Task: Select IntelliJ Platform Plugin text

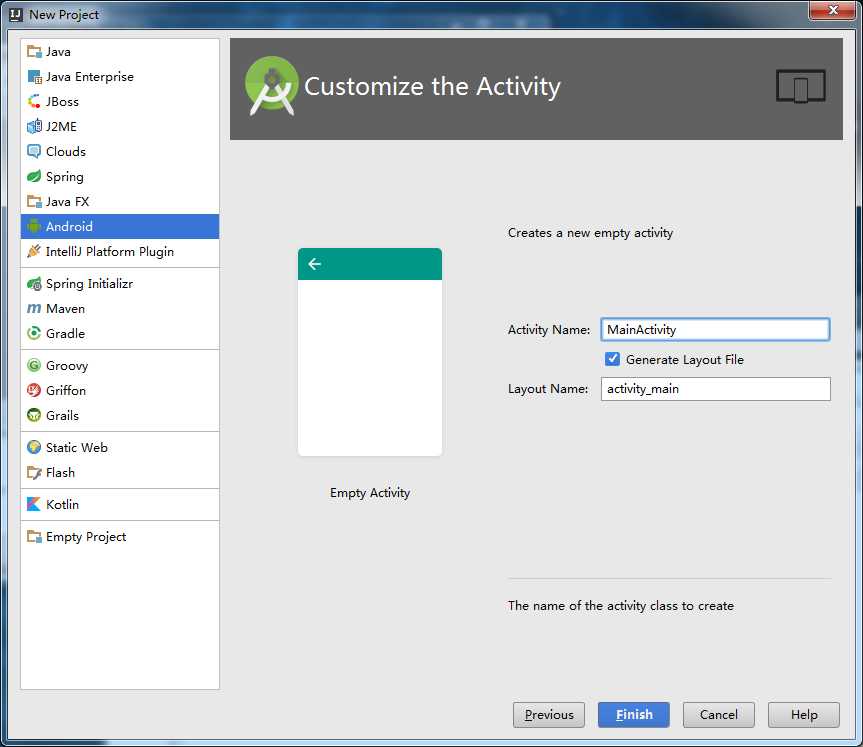Action: pyautogui.click(x=110, y=252)
